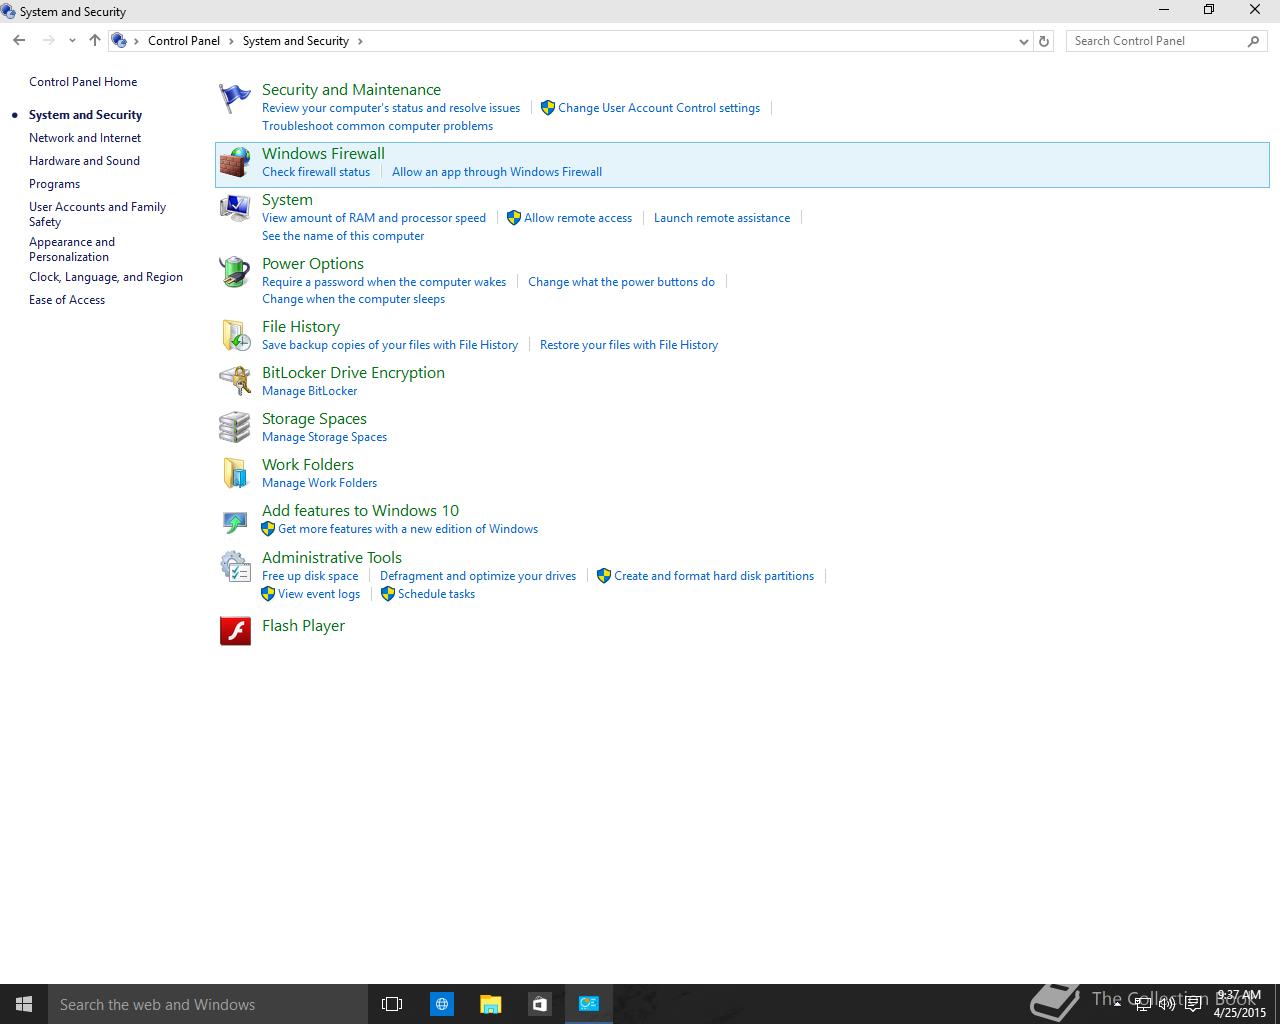Viewport: 1280px width, 1024px height.
Task: Open Ease of Access category
Action: pos(67,300)
